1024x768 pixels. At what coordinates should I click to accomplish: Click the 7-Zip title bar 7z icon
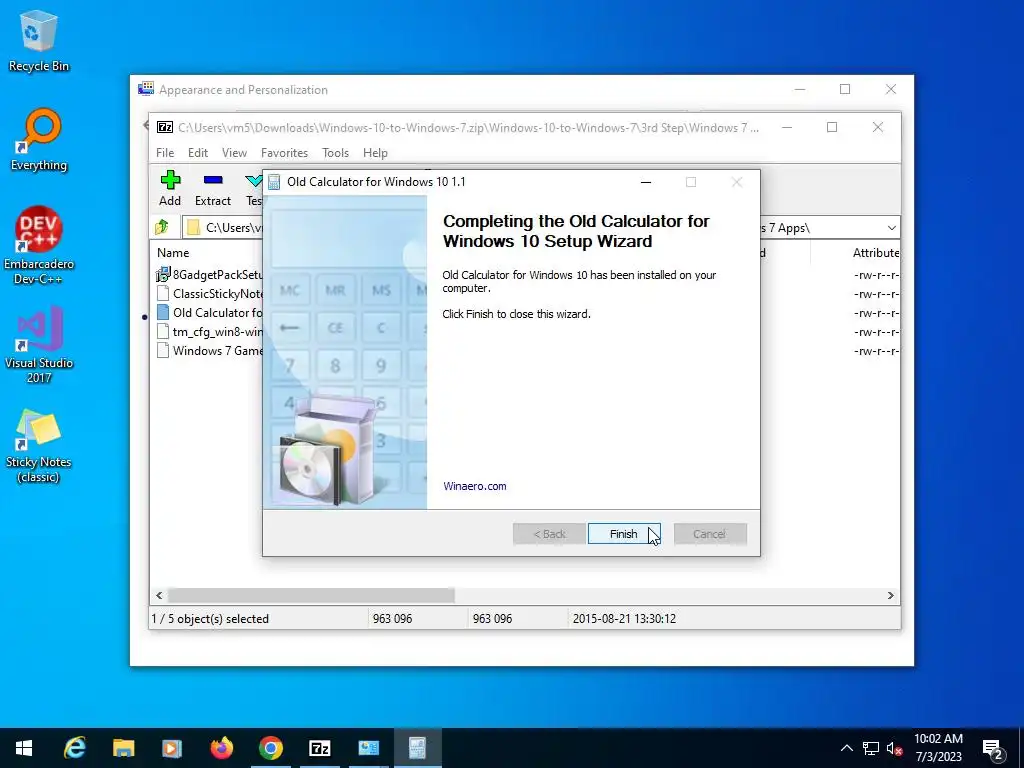165,127
